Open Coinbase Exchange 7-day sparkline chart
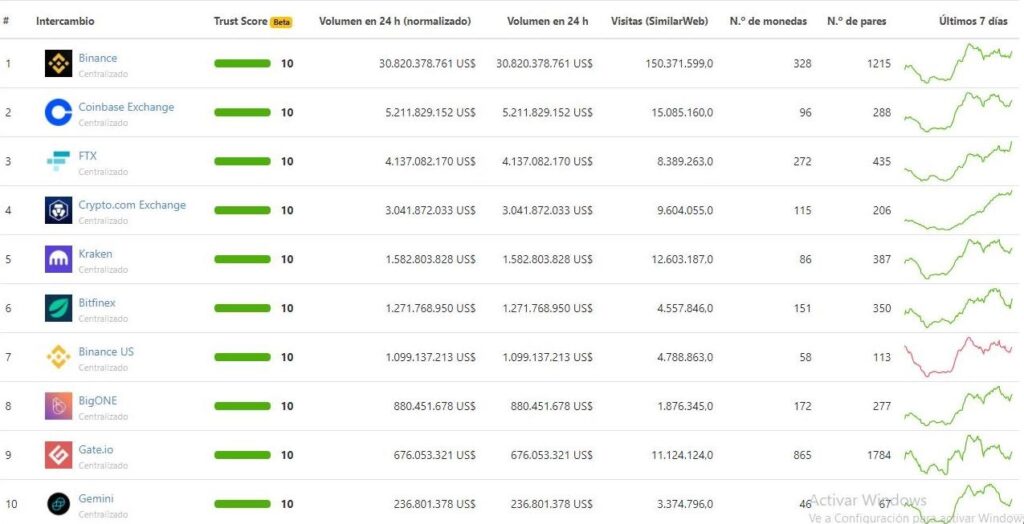The image size is (1024, 524). (x=958, y=112)
